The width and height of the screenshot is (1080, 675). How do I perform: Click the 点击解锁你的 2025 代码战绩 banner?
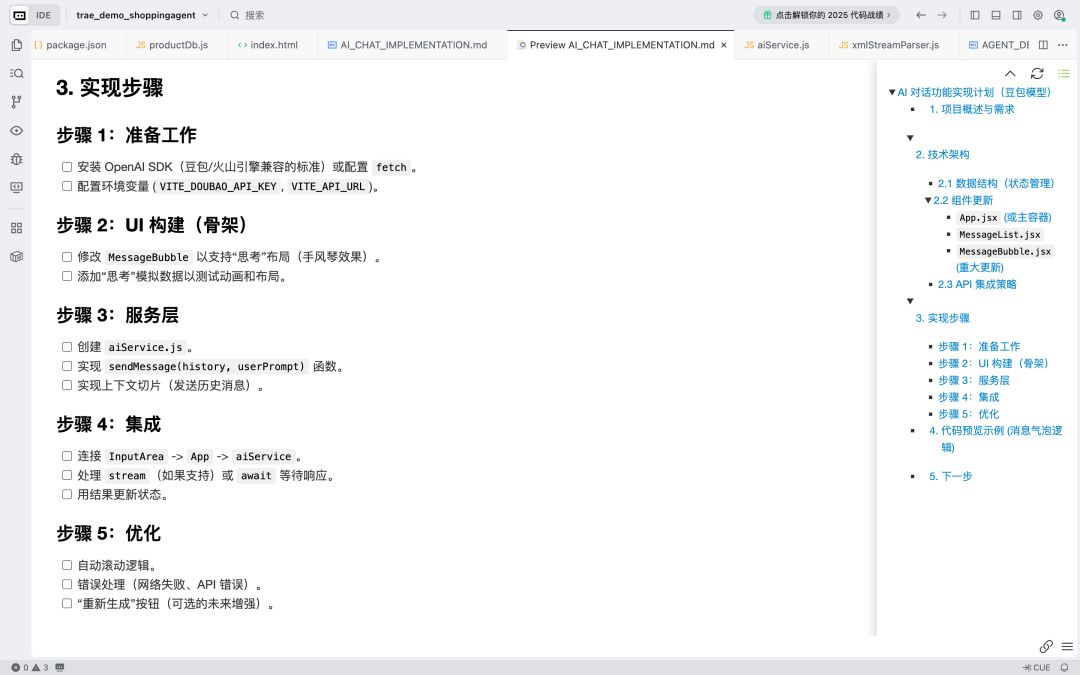[827, 15]
